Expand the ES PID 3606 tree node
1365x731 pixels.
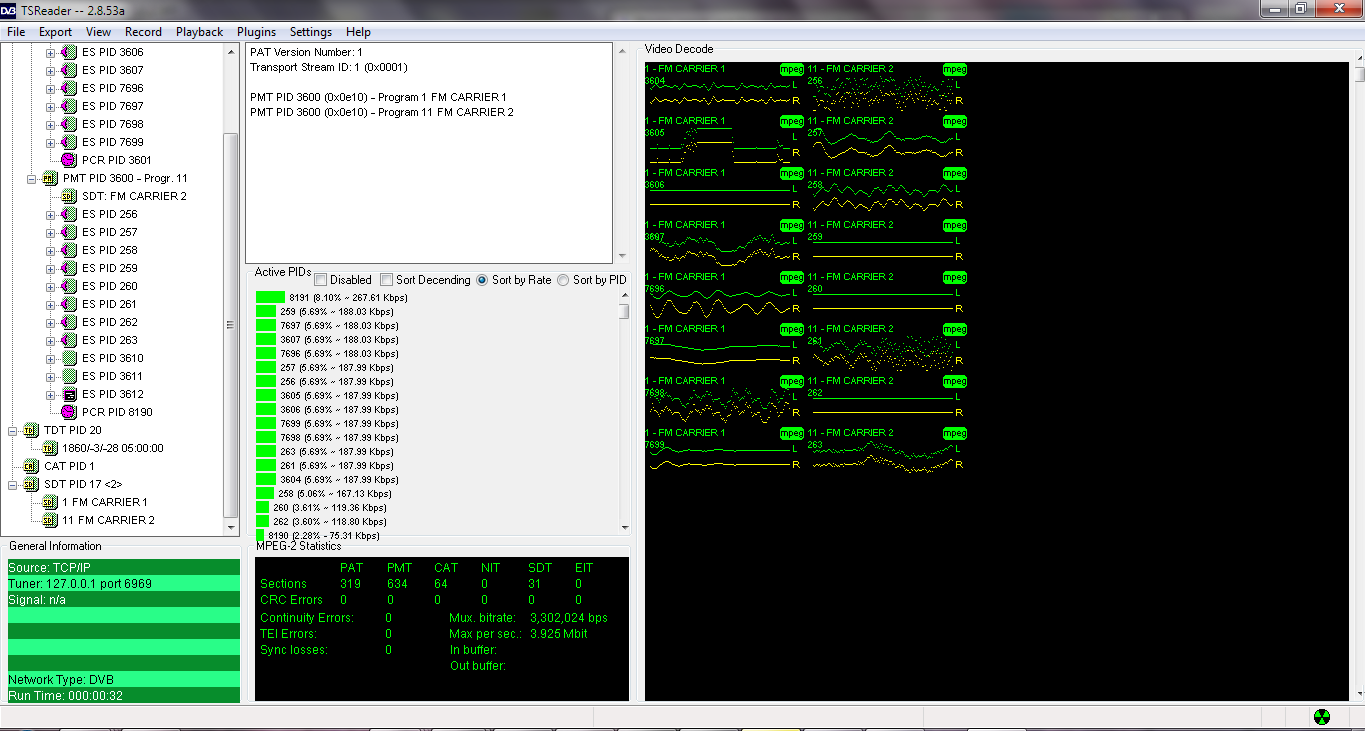click(51, 52)
